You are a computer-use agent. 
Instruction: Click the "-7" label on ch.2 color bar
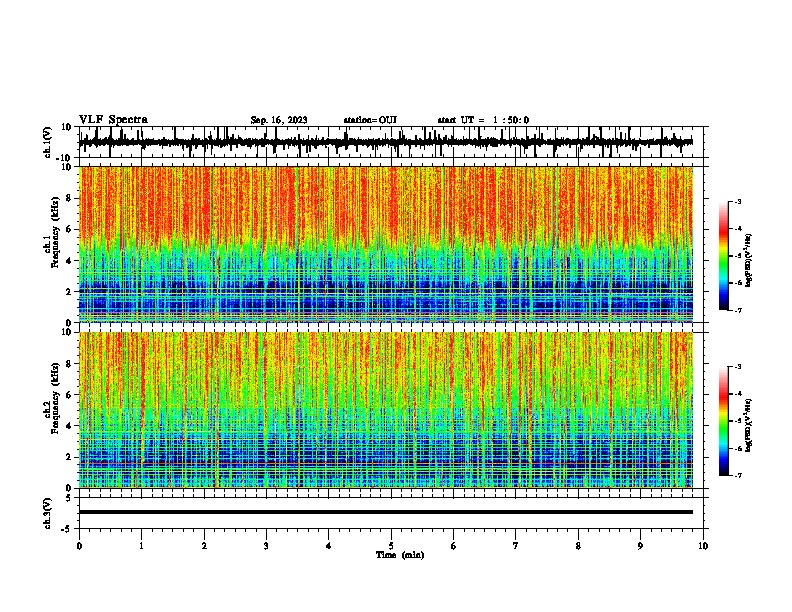(738, 475)
